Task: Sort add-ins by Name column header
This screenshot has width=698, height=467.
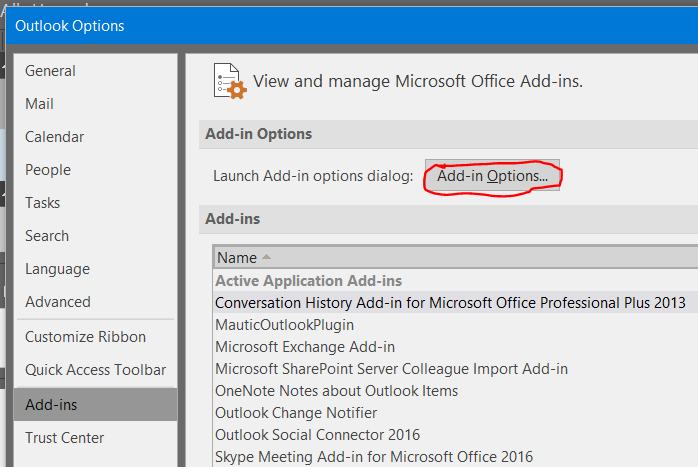Action: coord(238,258)
